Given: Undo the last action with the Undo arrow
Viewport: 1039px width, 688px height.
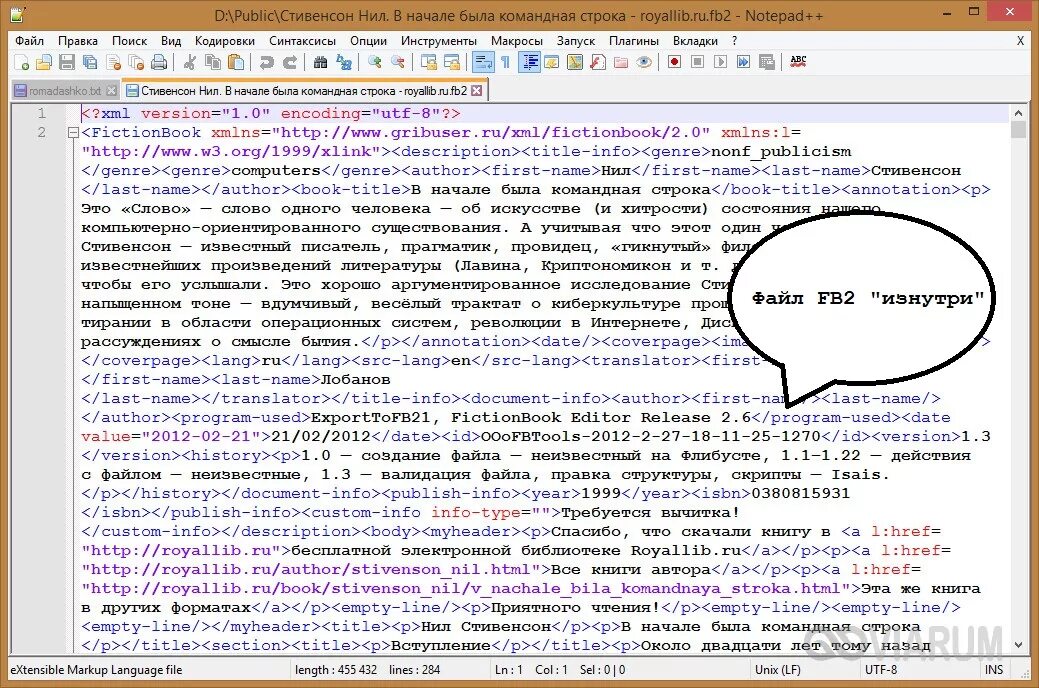Looking at the screenshot, I should 266,62.
